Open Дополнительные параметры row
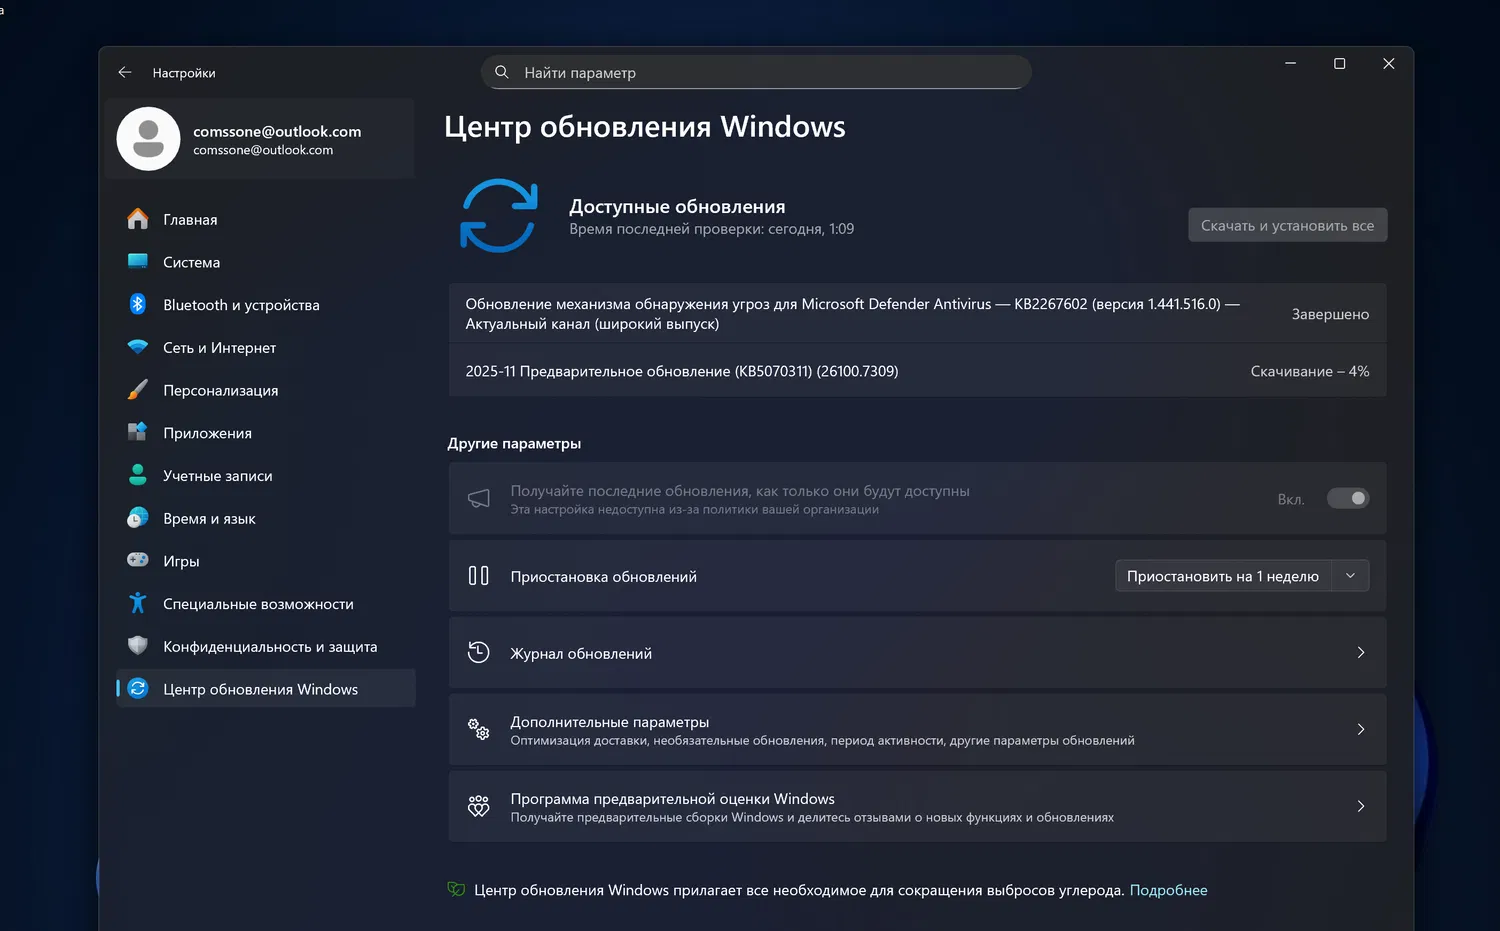This screenshot has width=1500, height=931. (x=917, y=730)
